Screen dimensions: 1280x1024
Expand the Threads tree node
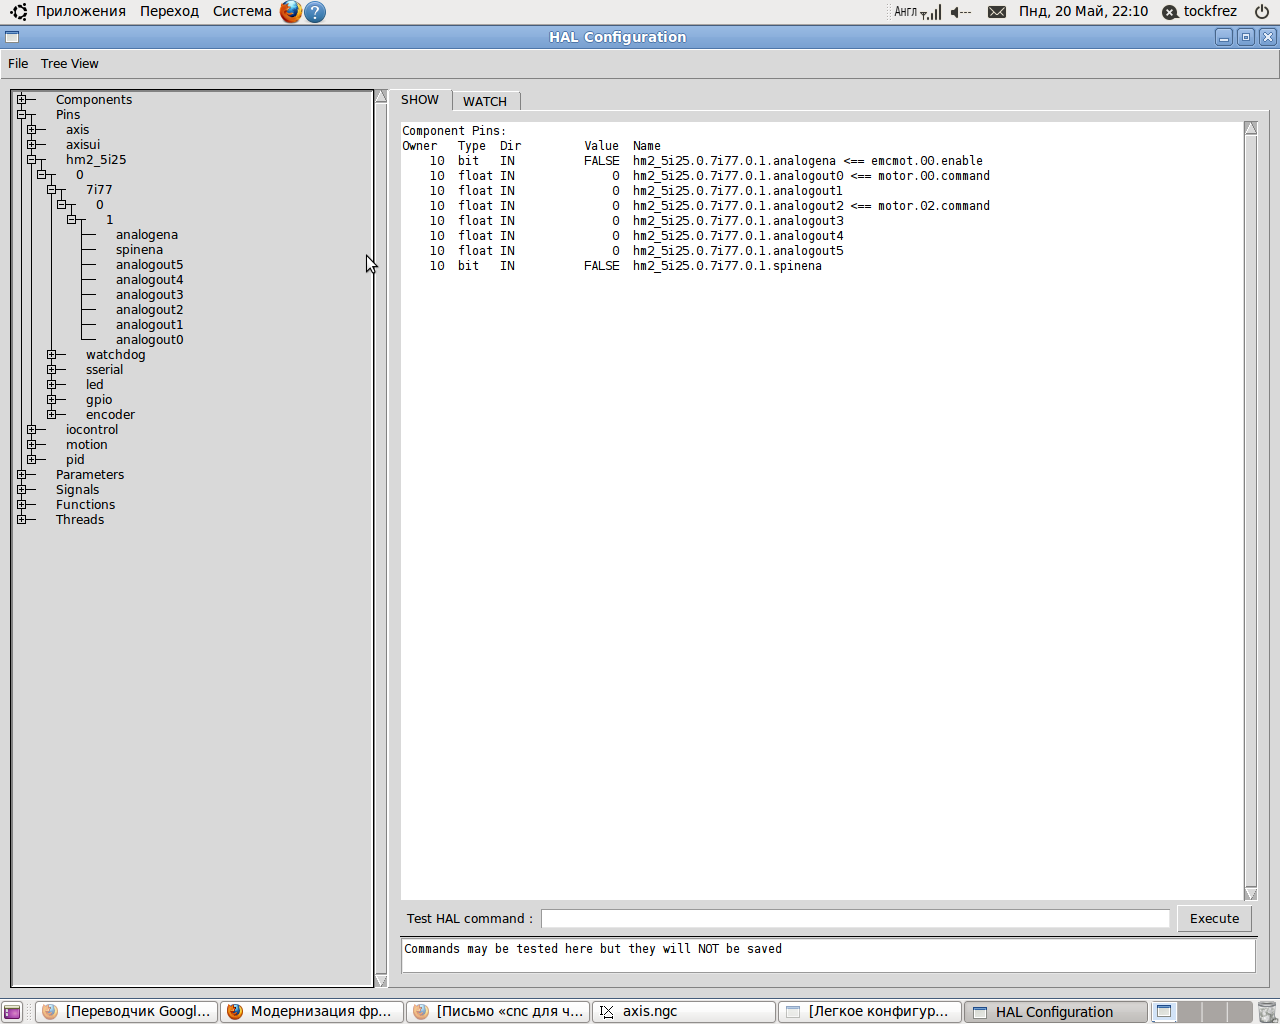[21, 520]
